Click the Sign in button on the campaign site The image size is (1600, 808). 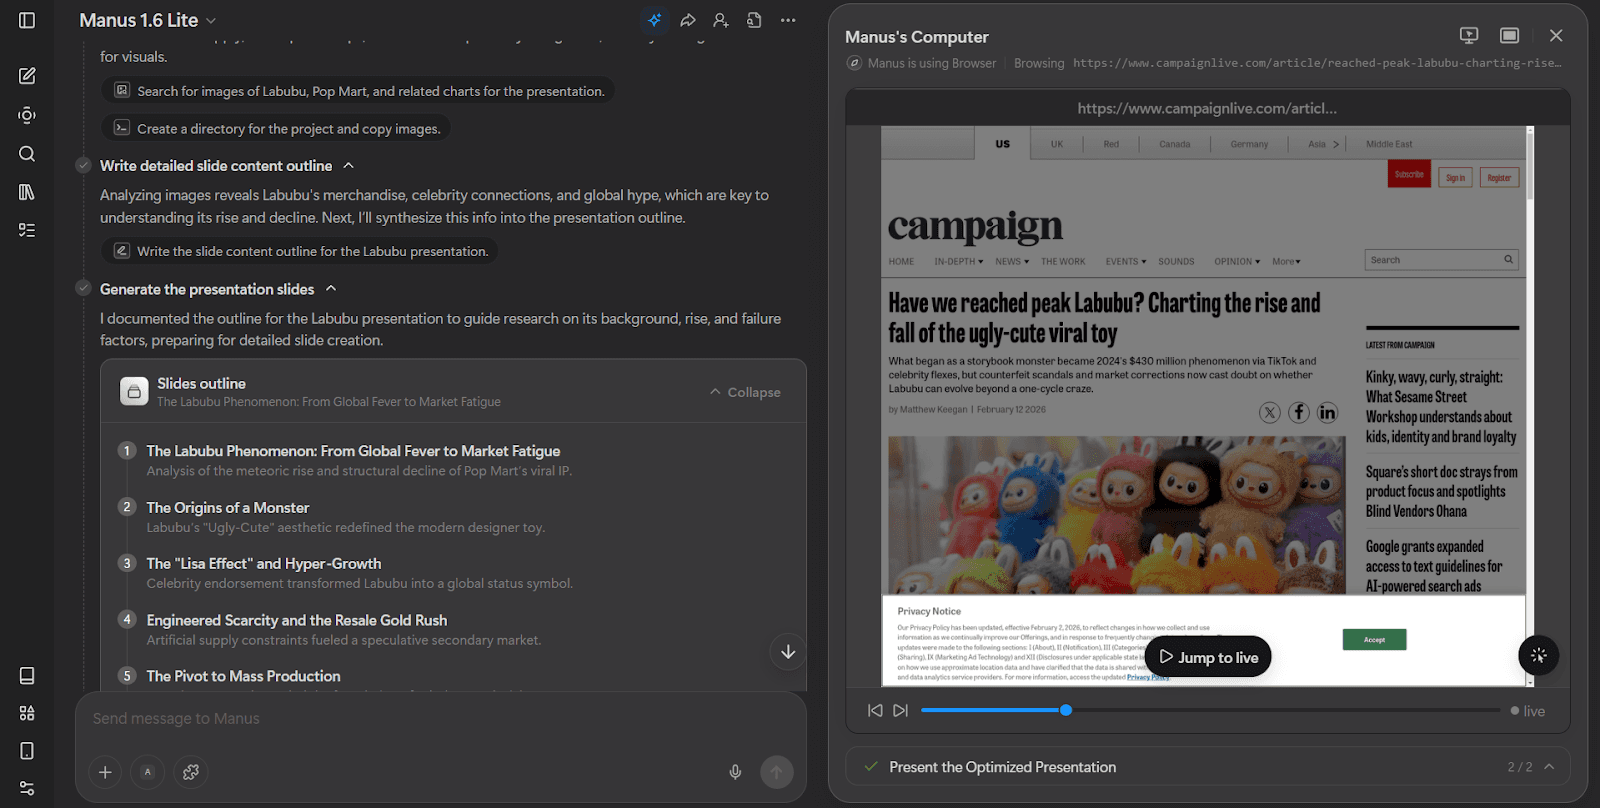pyautogui.click(x=1455, y=178)
